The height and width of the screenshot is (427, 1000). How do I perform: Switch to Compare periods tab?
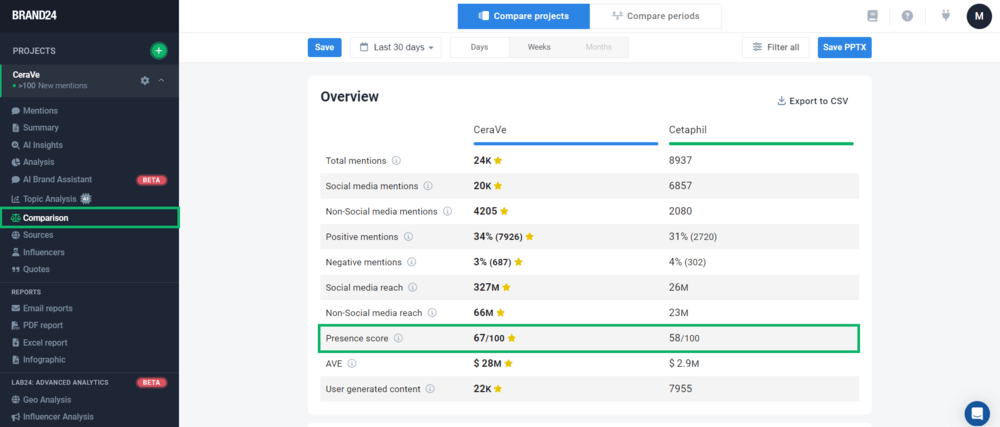(x=656, y=16)
